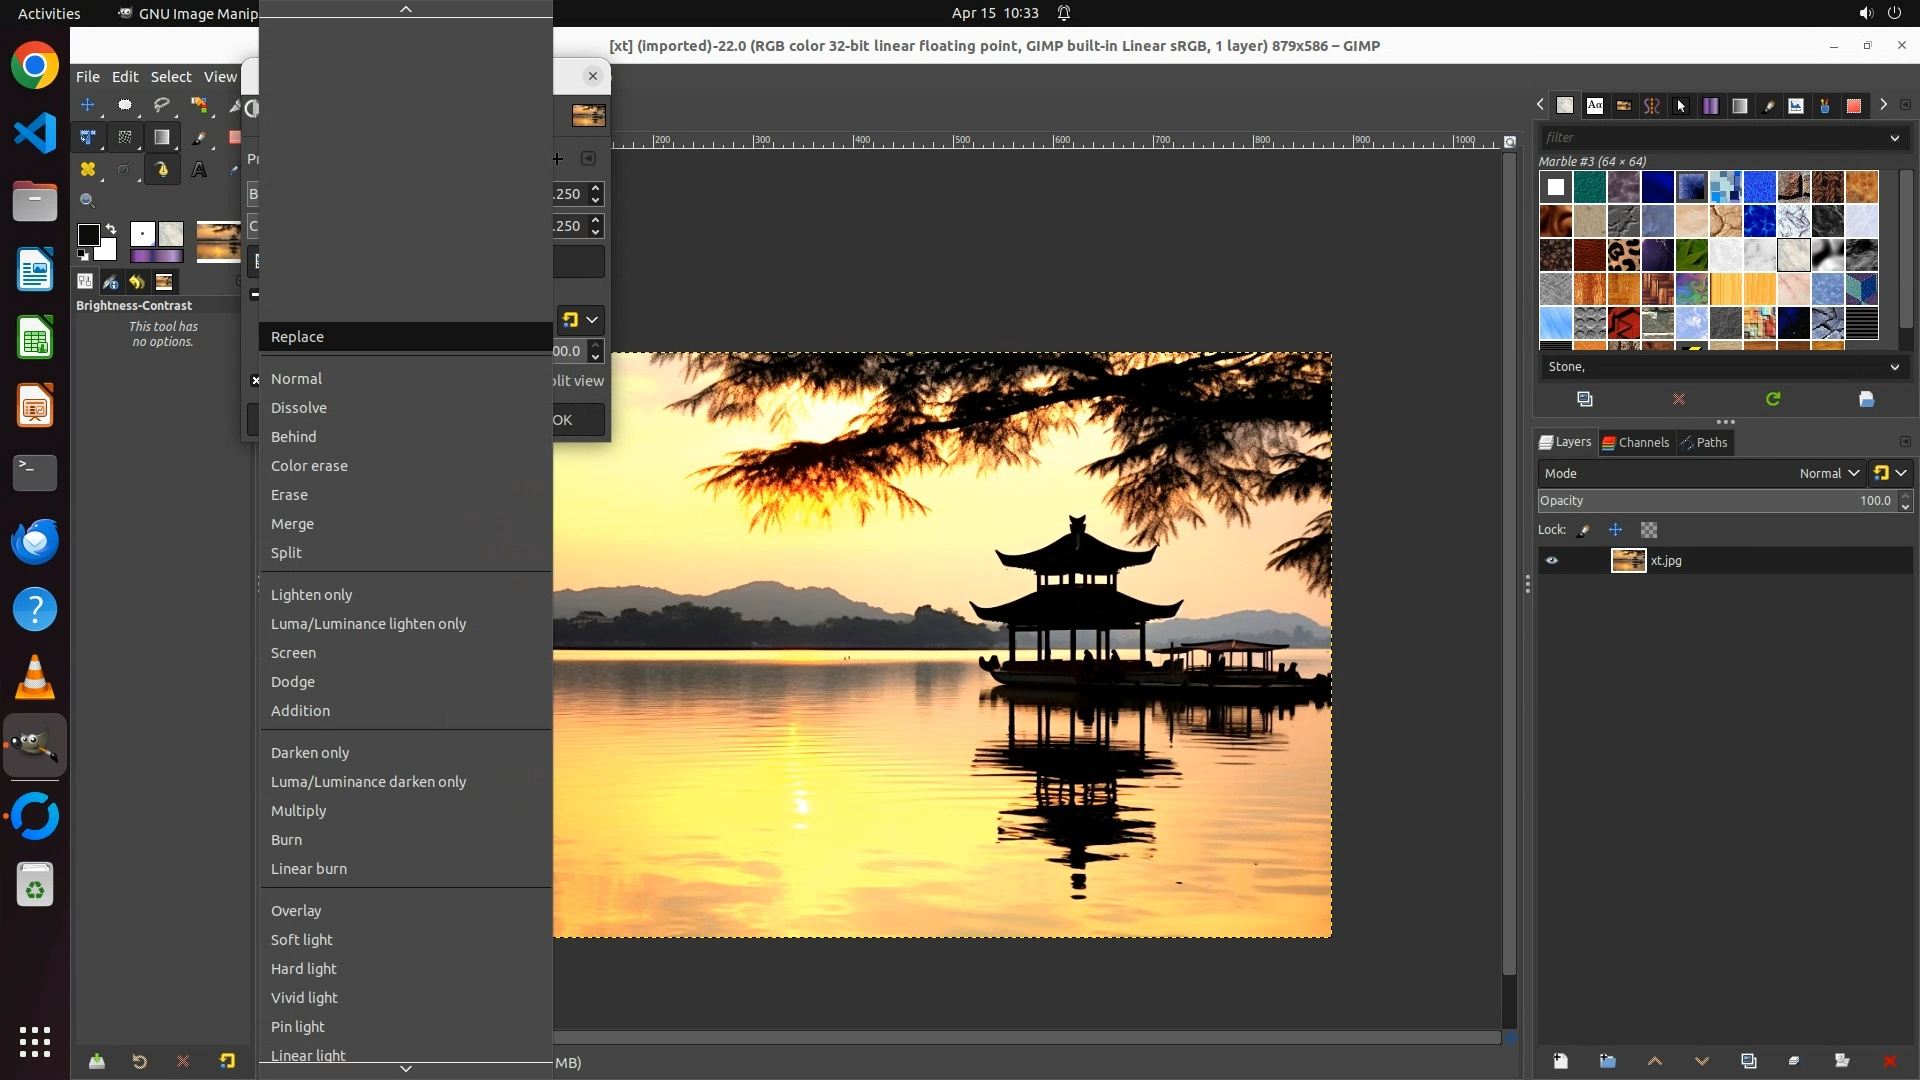The image size is (1920, 1080).
Task: Choose Multiply from blend mode list
Action: click(x=299, y=811)
